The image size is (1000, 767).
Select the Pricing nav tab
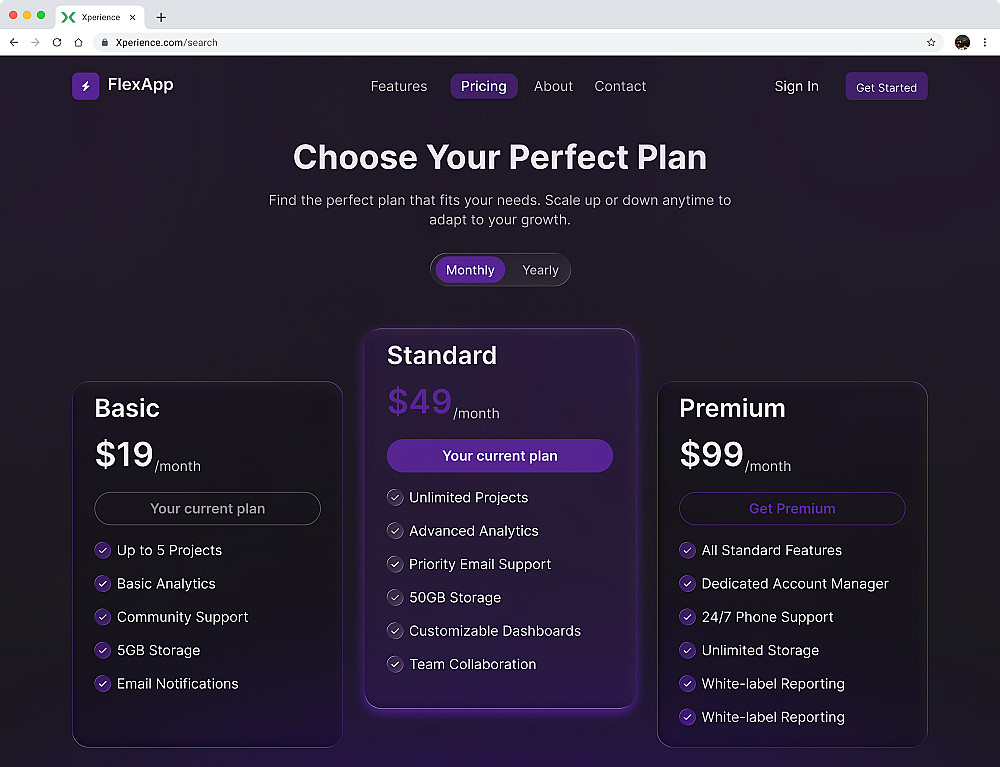tap(483, 86)
